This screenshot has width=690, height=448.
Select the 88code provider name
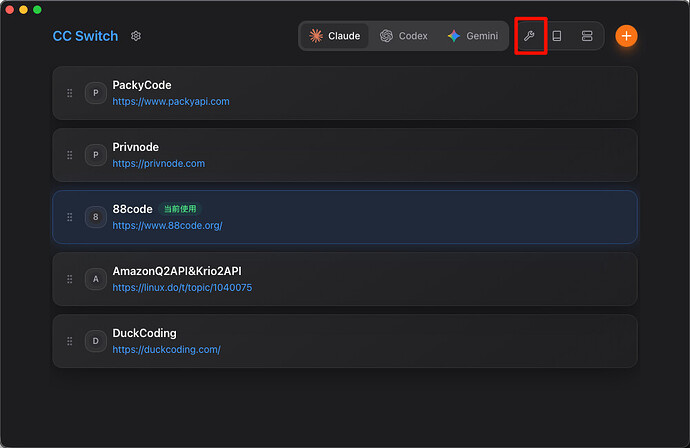pyautogui.click(x=132, y=209)
